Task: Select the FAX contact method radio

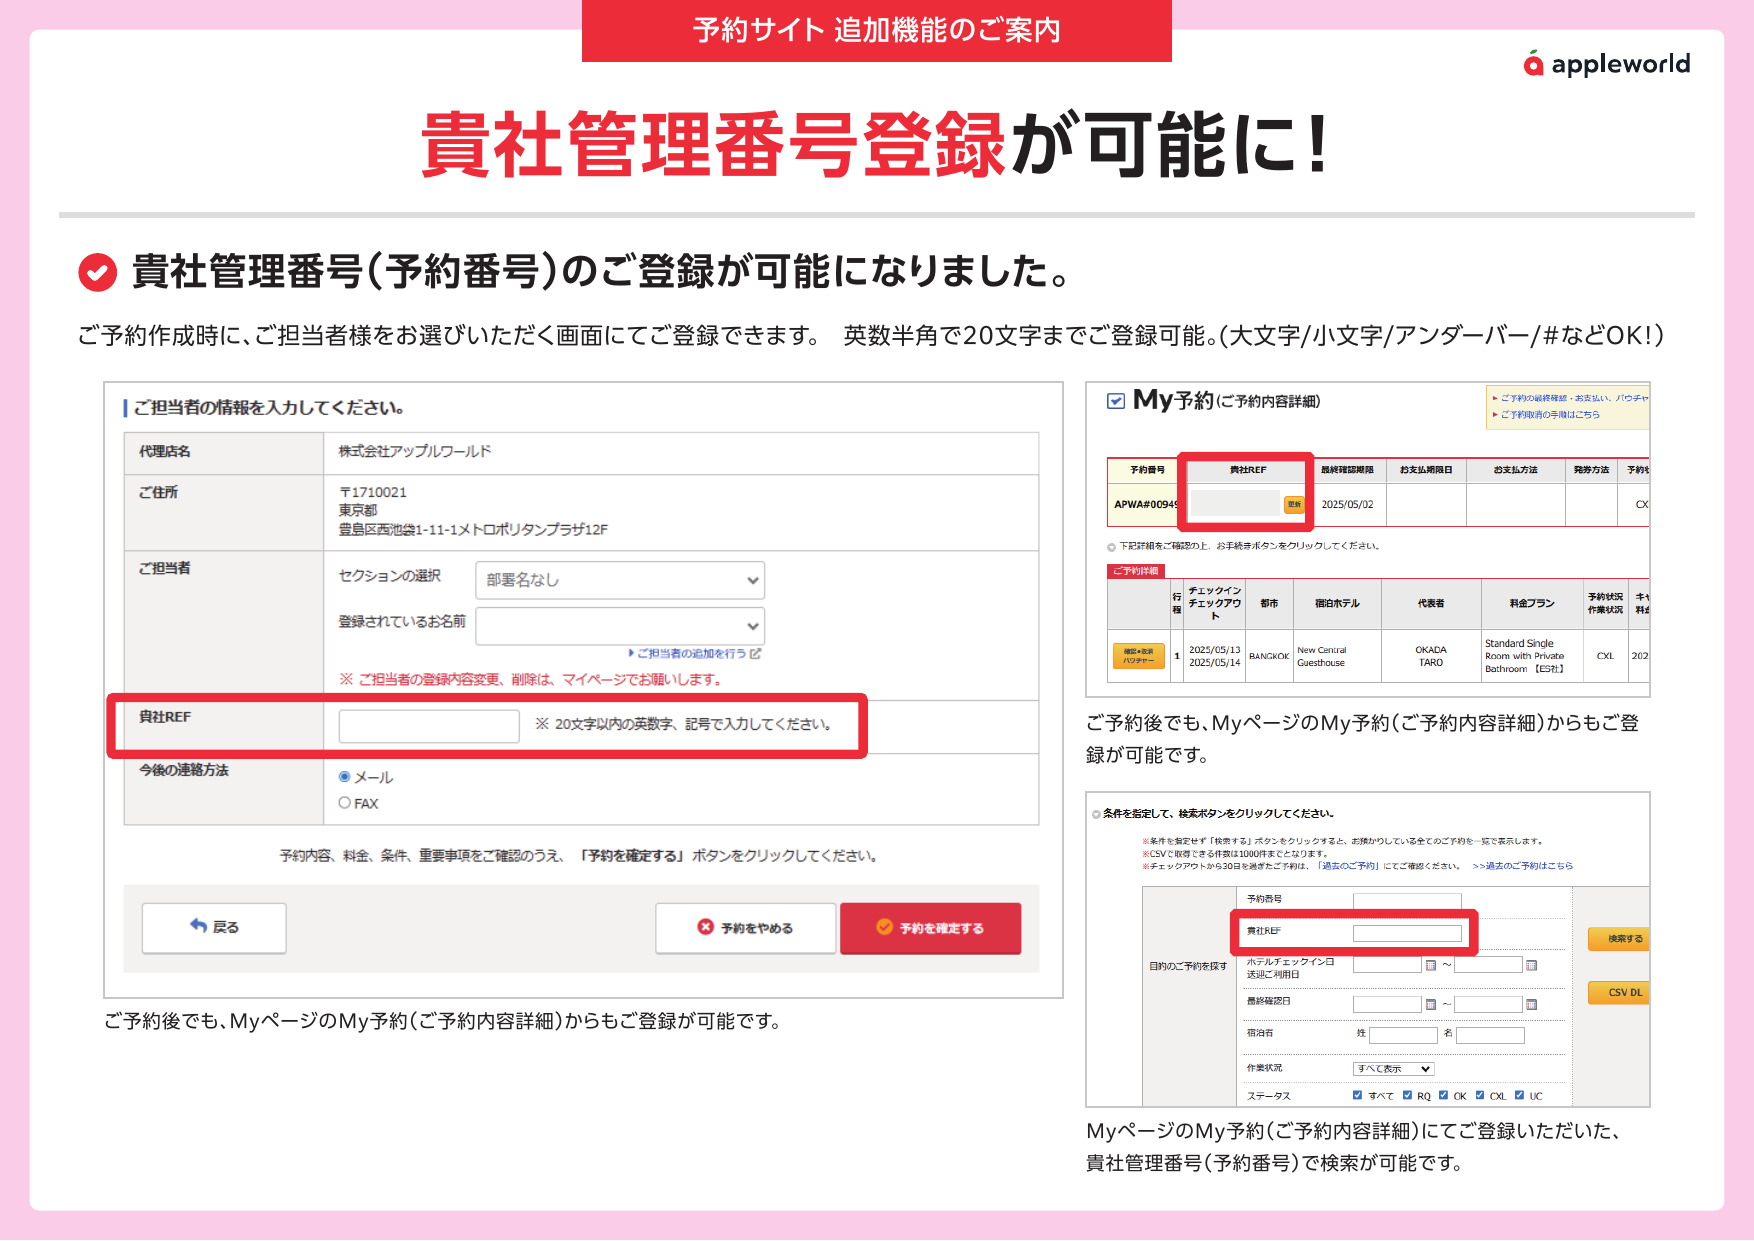Action: (x=345, y=803)
